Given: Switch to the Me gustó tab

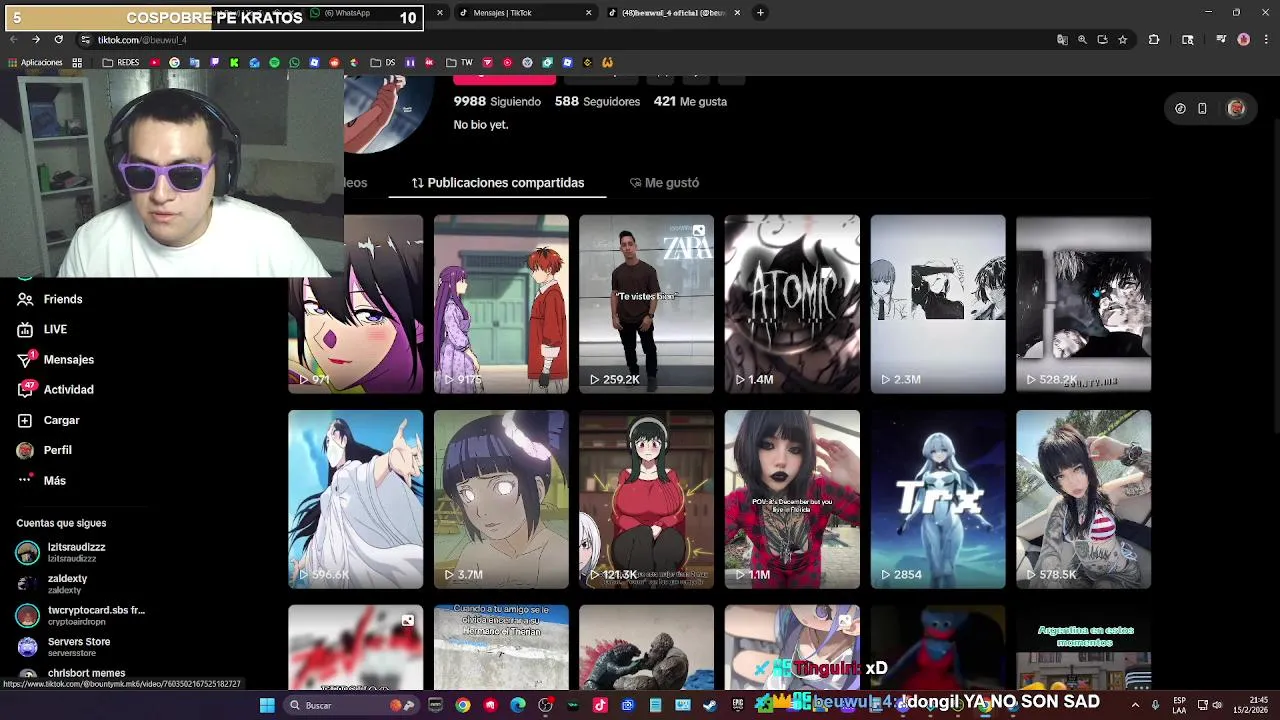Looking at the screenshot, I should [664, 183].
